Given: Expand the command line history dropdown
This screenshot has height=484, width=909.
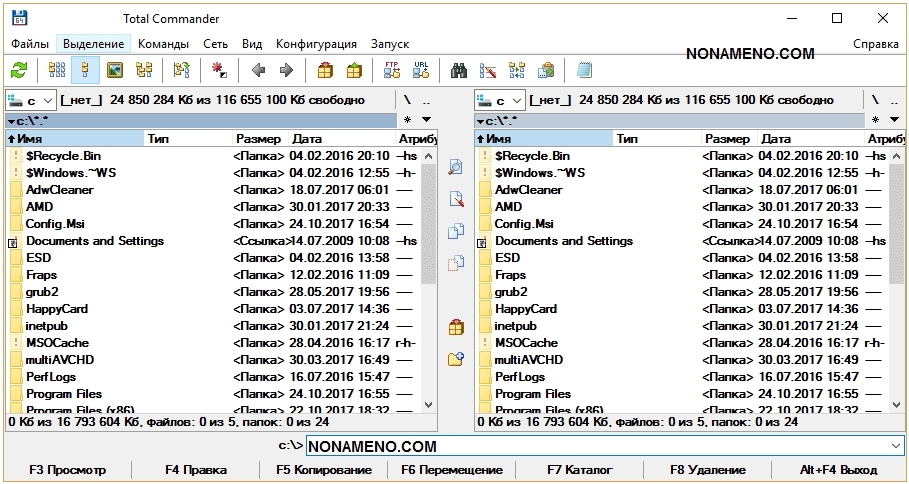Looking at the screenshot, I should tap(896, 446).
